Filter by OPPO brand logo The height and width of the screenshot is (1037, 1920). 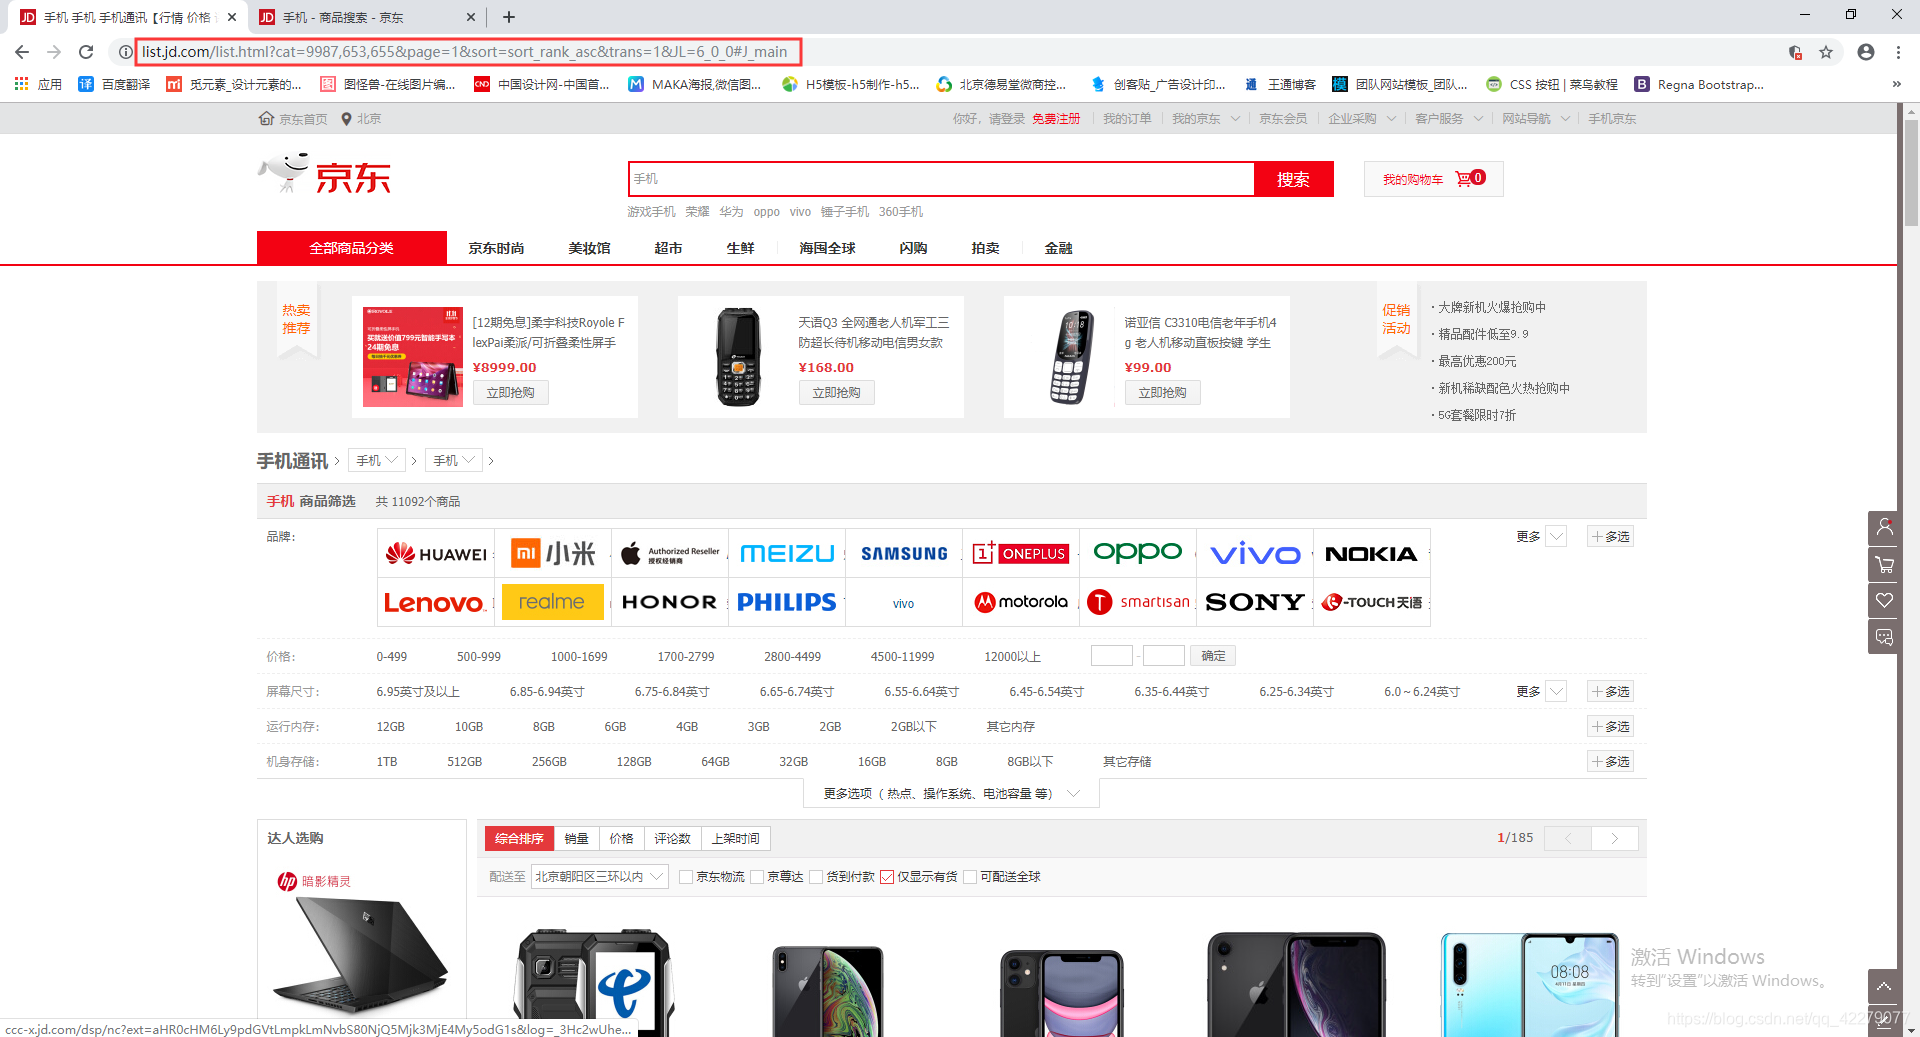pyautogui.click(x=1138, y=553)
